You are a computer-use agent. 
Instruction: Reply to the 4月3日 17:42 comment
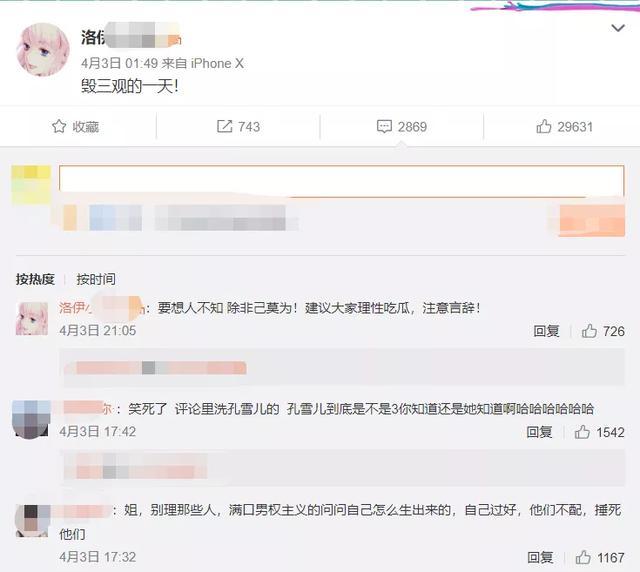(539, 432)
